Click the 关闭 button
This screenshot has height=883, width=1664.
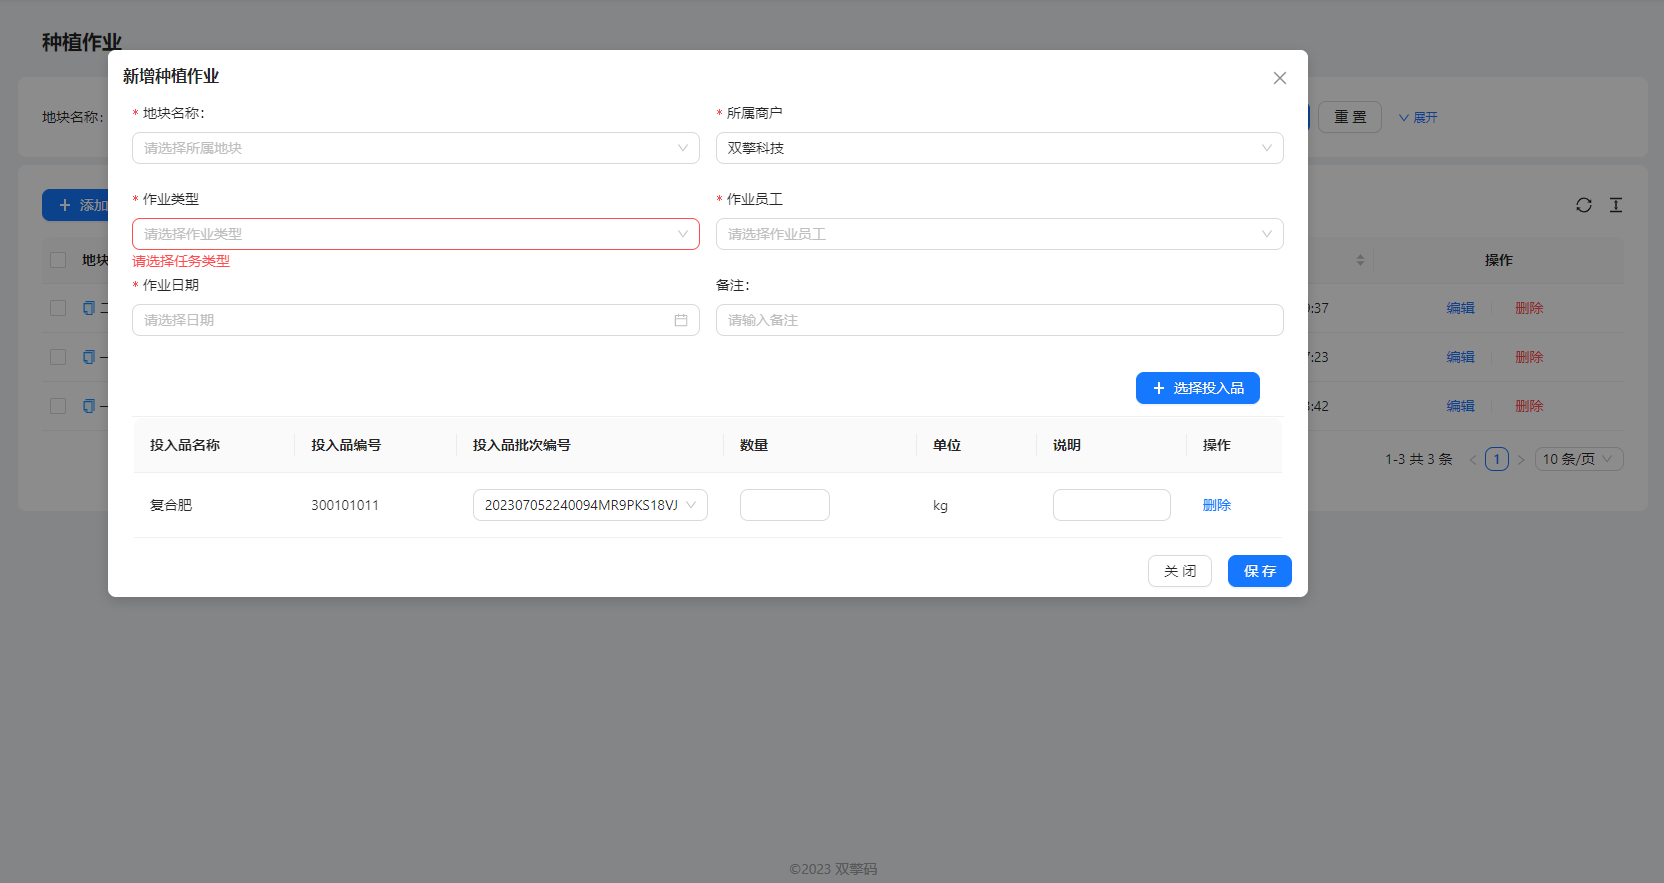tap(1179, 571)
